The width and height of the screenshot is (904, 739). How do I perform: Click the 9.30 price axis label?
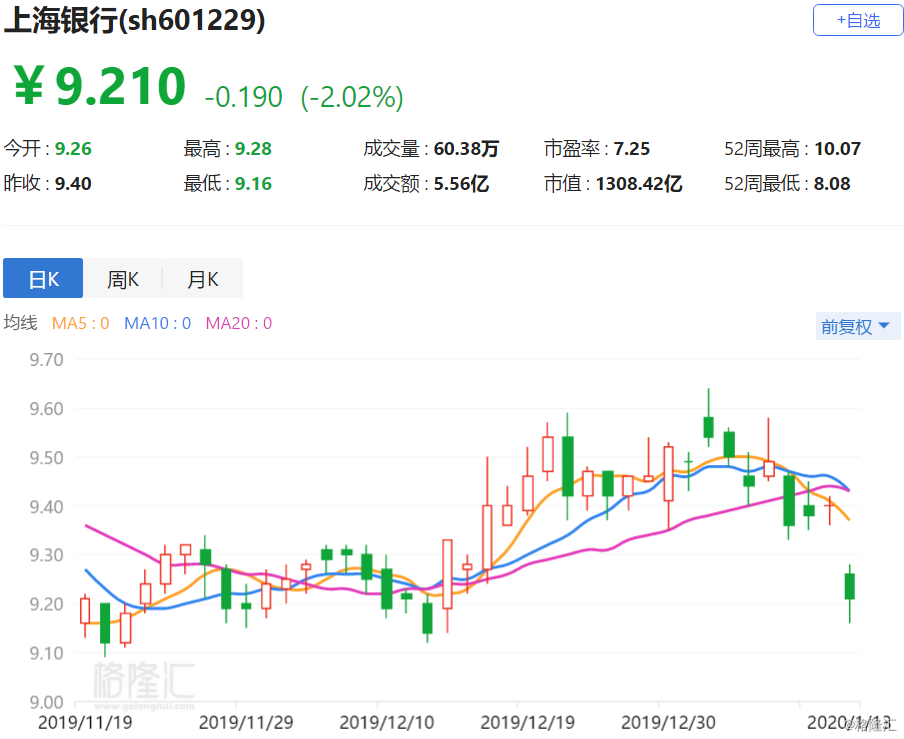tap(46, 555)
